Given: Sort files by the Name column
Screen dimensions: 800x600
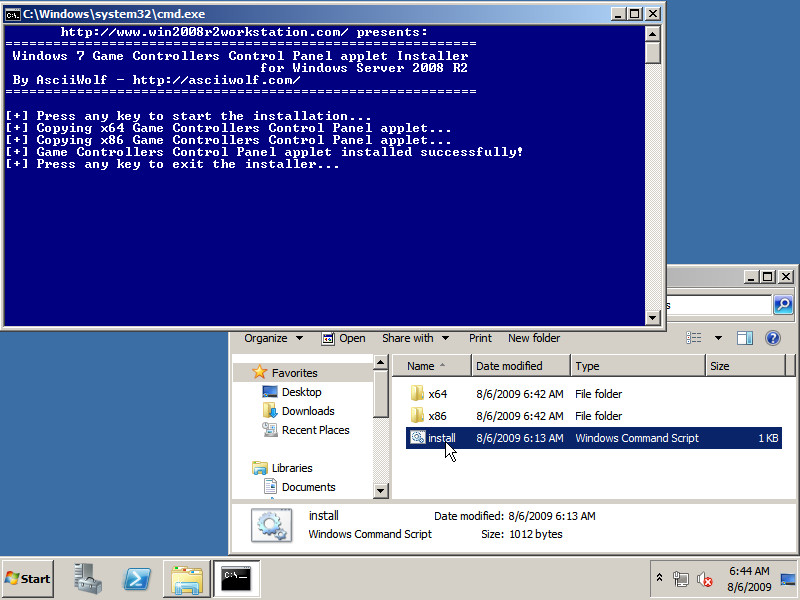Looking at the screenshot, I should [x=432, y=366].
